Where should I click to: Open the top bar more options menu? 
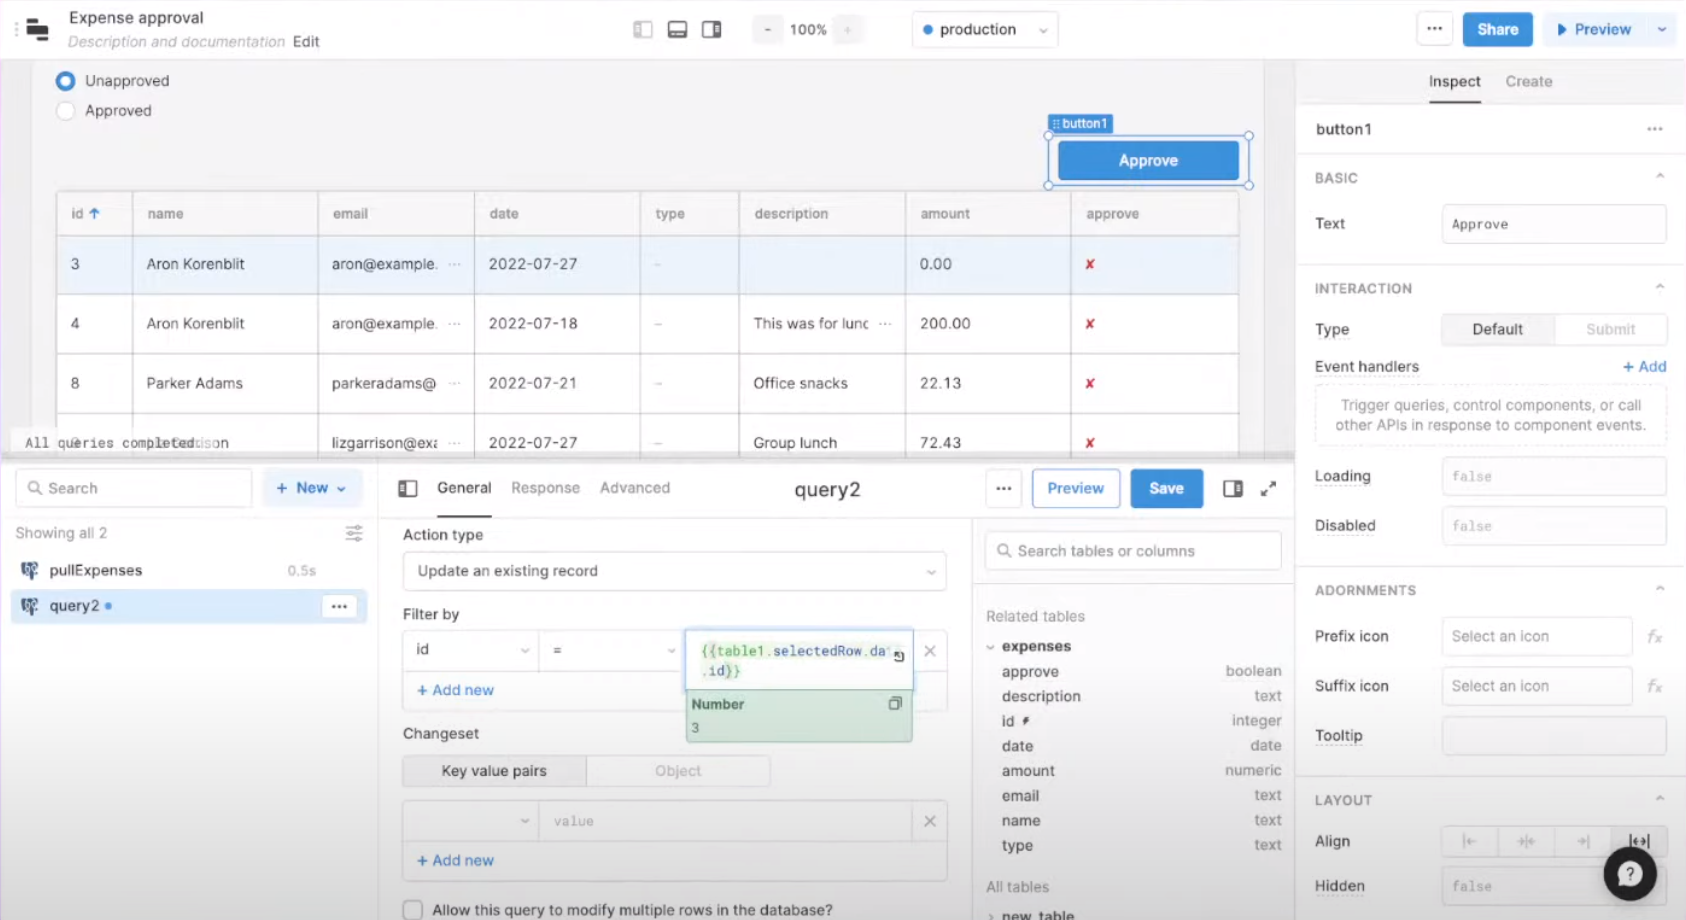(x=1435, y=29)
